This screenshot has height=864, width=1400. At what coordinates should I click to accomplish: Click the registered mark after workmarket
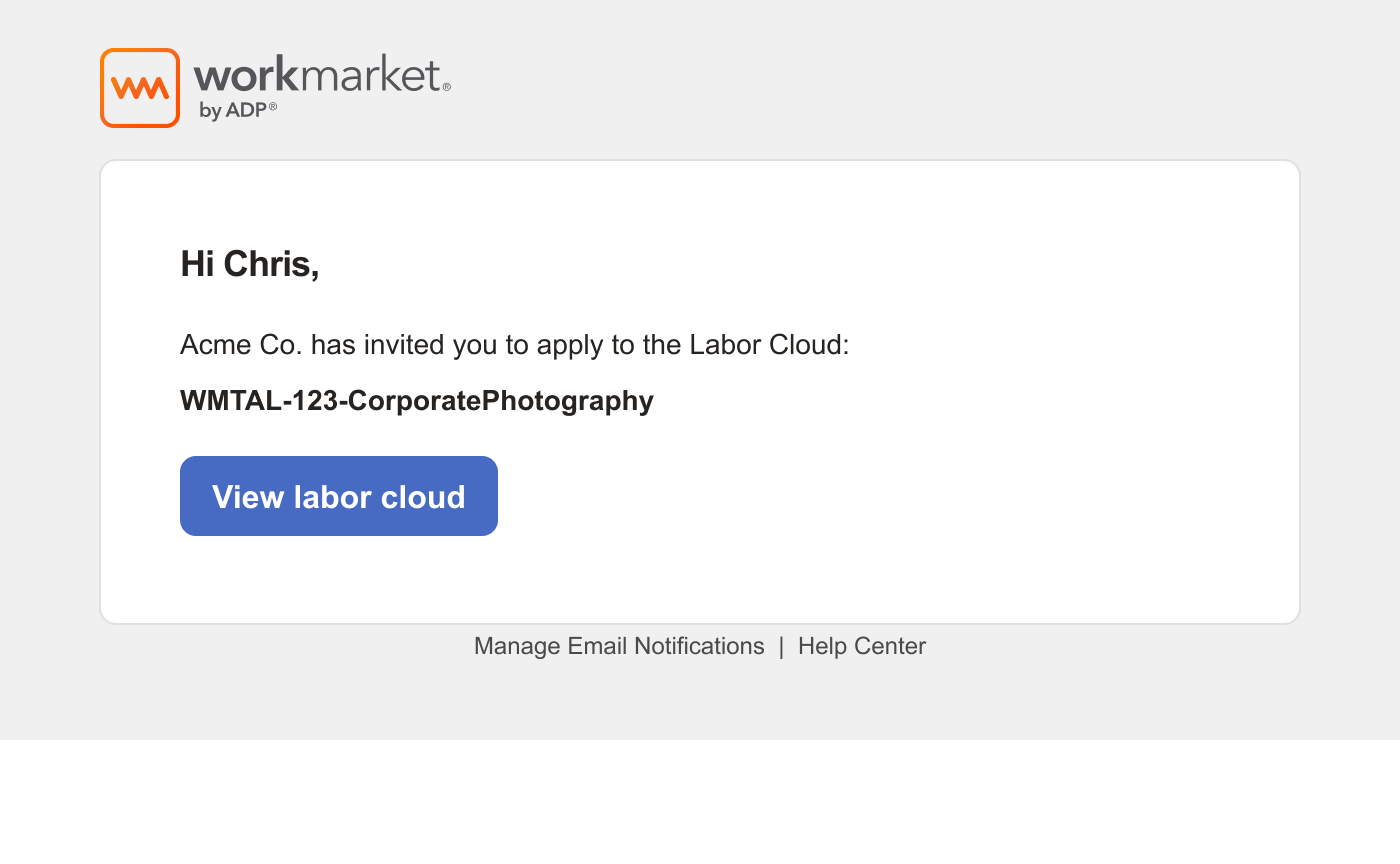[446, 88]
